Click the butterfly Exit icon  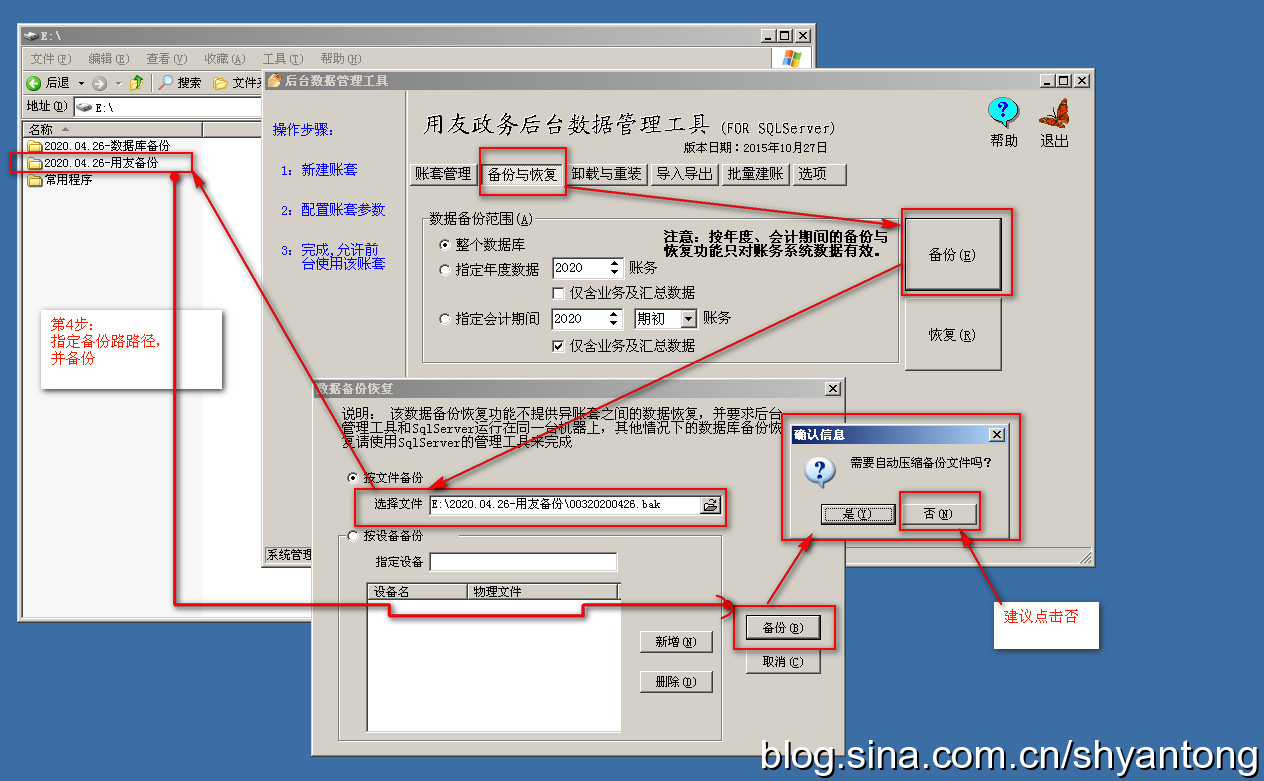point(1054,113)
